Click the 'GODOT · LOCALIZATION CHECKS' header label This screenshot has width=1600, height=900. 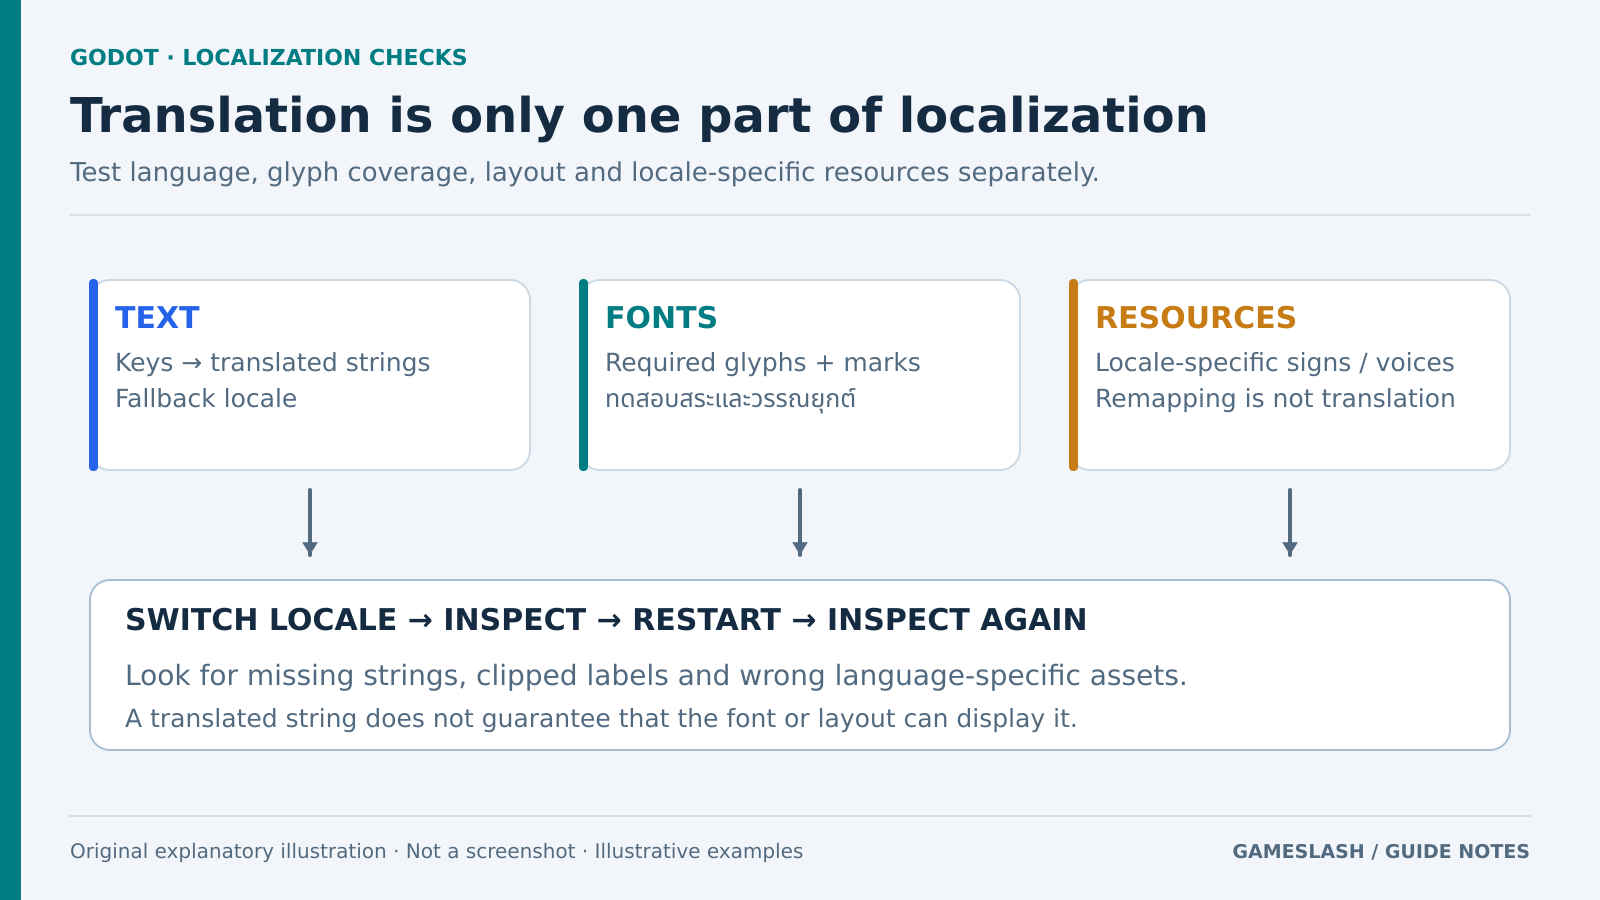point(268,58)
